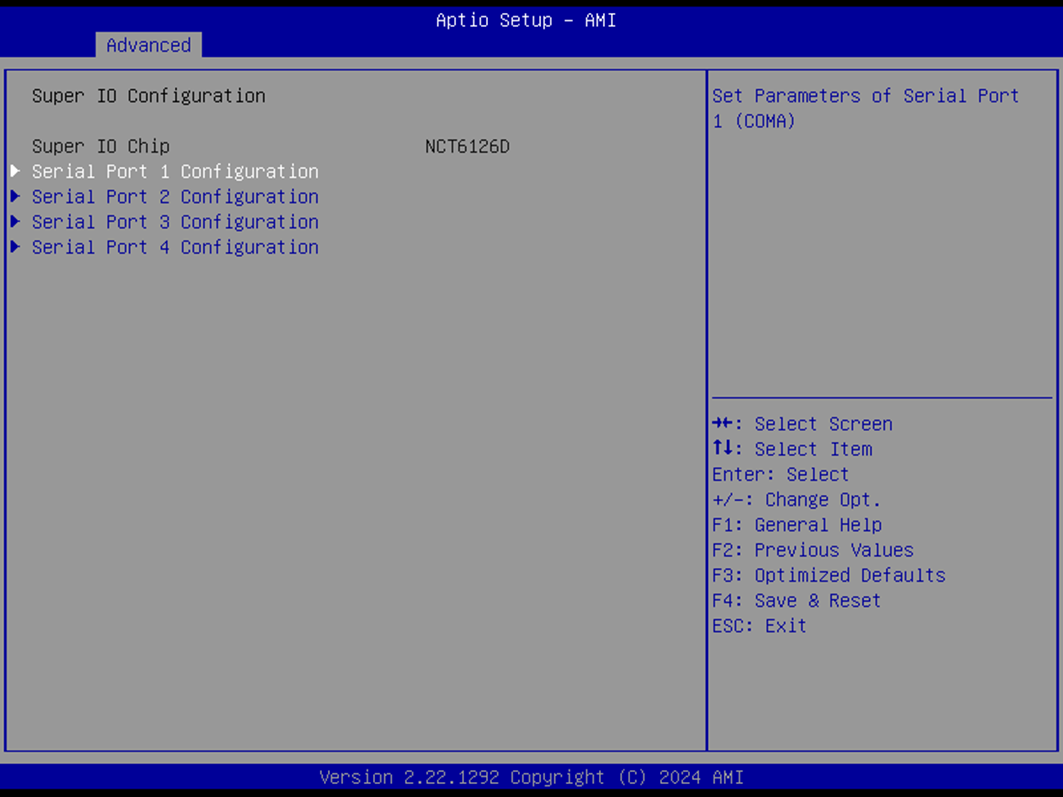The height and width of the screenshot is (797, 1063).
Task: Click the F3 Optimized Defaults entry
Action: [x=828, y=575]
